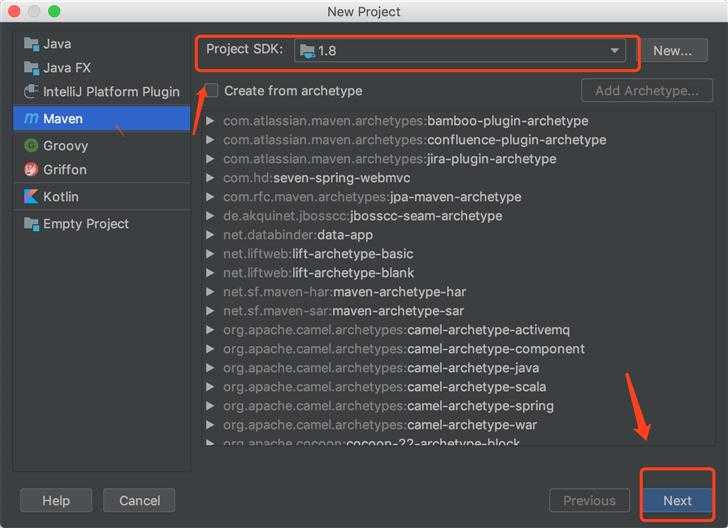Screen dimensions: 728x528
Task: Click the red Griffon icon
Action: [x=31, y=169]
